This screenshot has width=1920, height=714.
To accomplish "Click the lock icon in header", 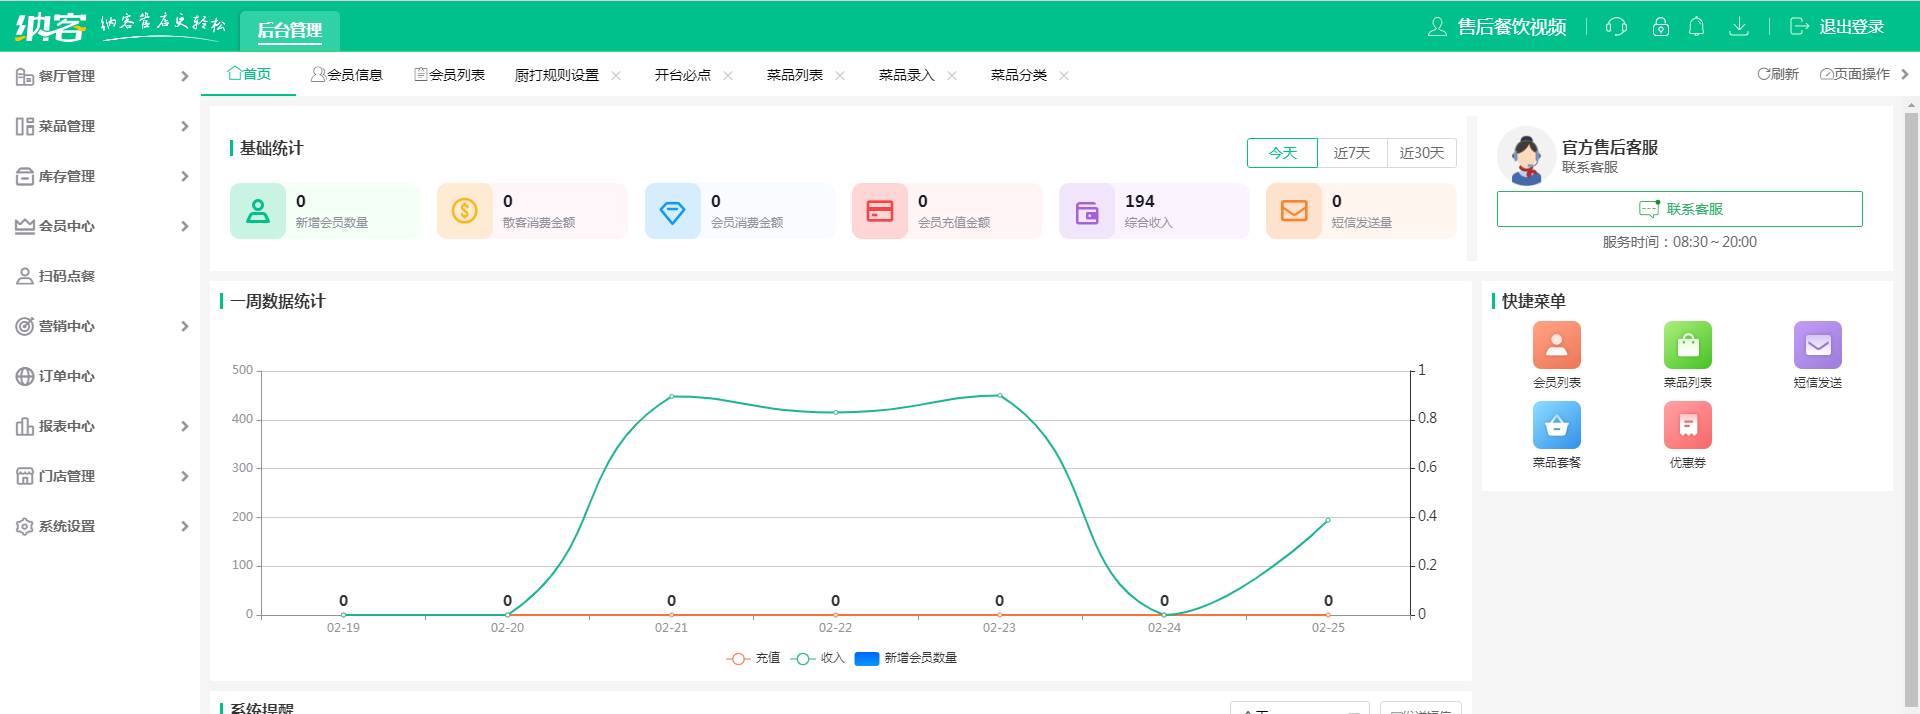I will coord(1660,27).
